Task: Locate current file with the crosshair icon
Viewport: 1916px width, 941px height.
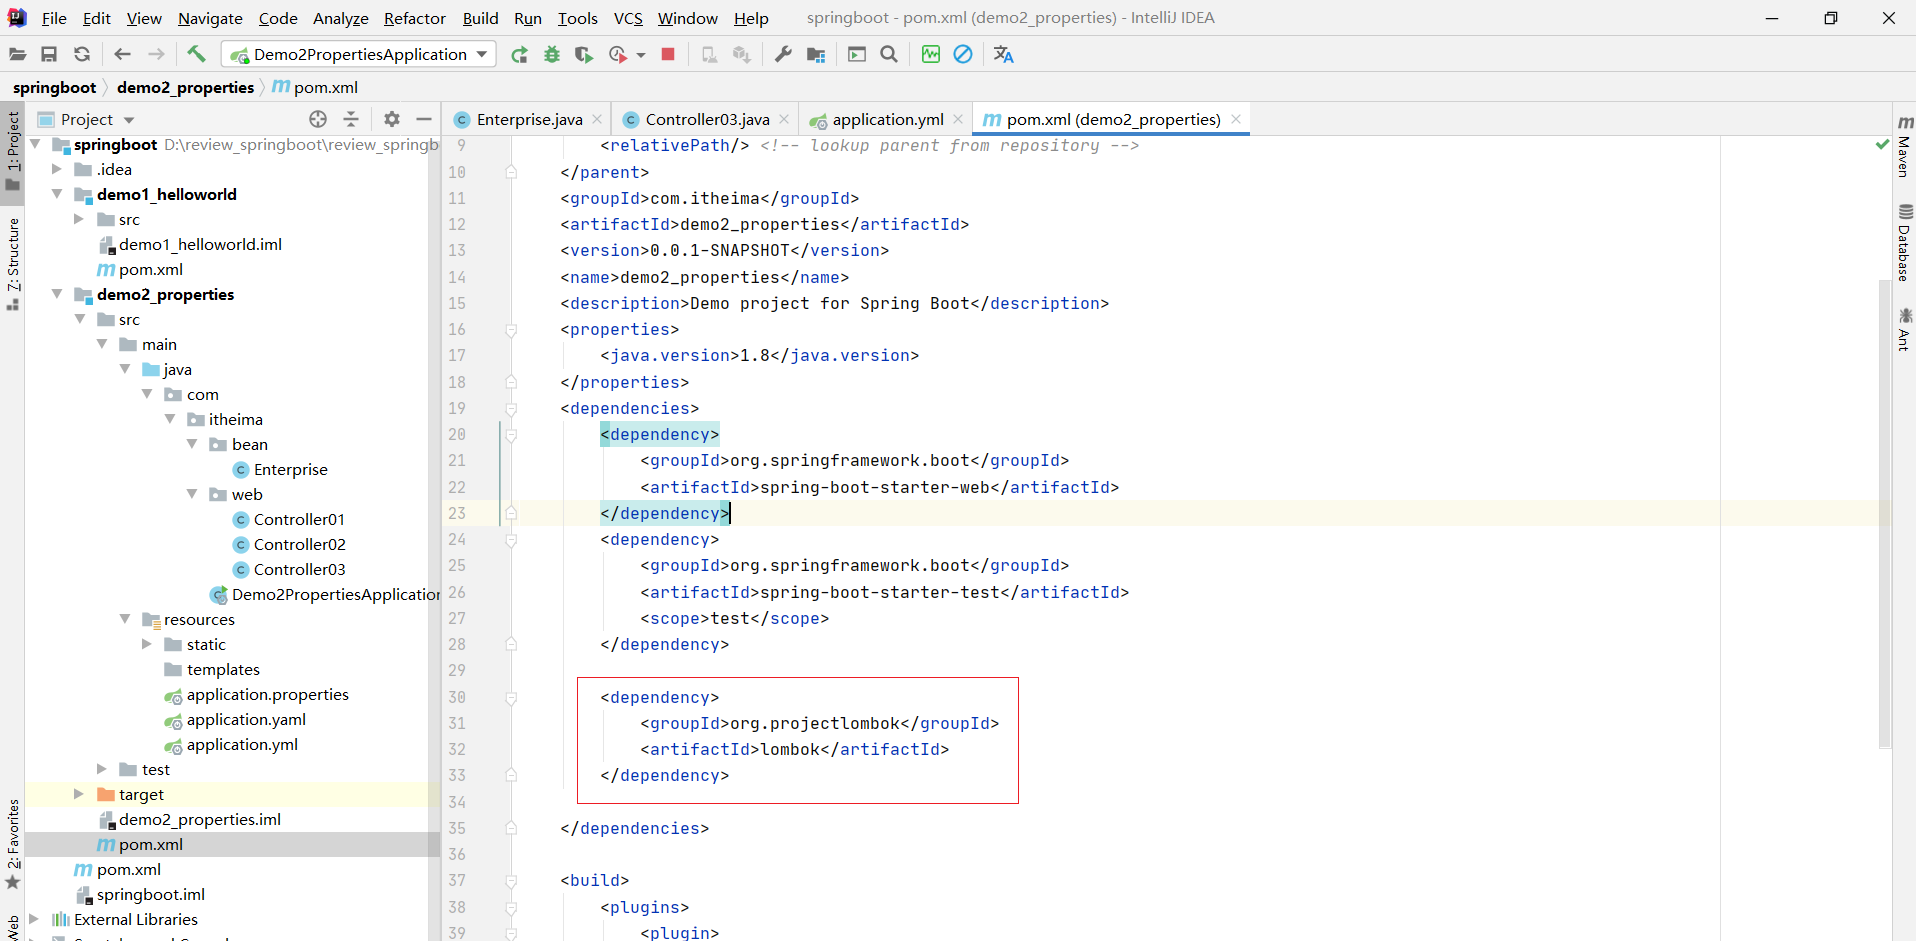Action: (318, 119)
